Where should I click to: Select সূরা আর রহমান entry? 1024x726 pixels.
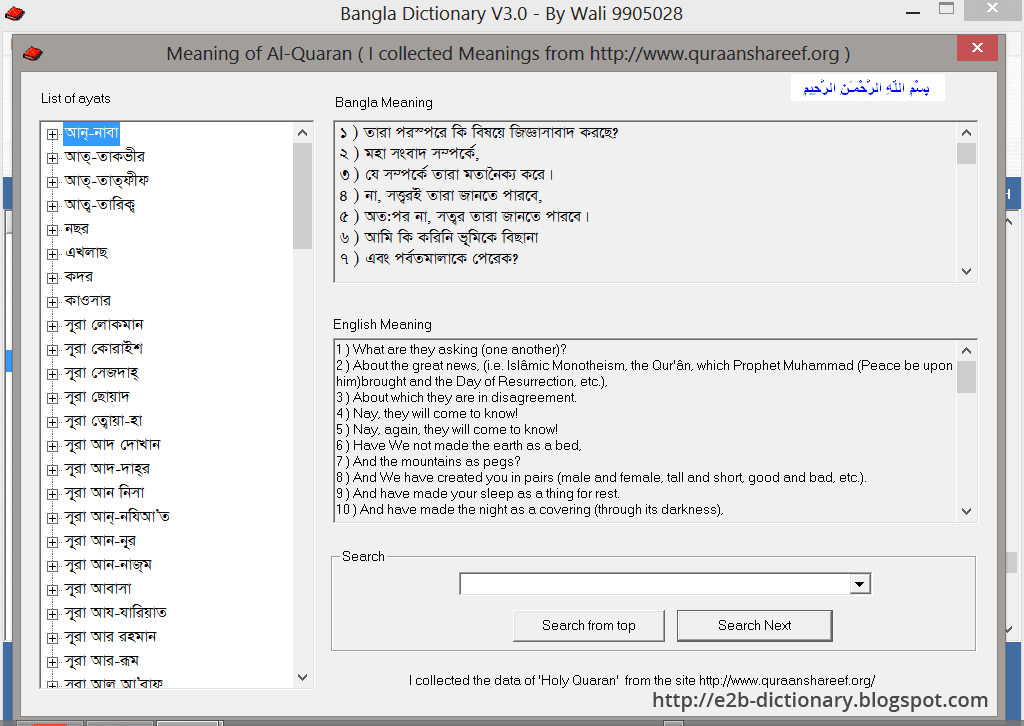110,637
